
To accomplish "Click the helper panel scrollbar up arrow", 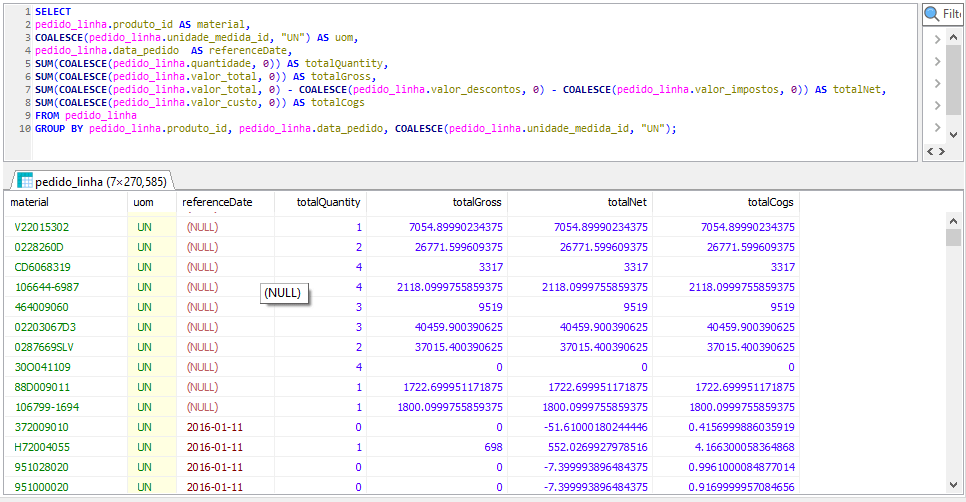I will [x=953, y=38].
